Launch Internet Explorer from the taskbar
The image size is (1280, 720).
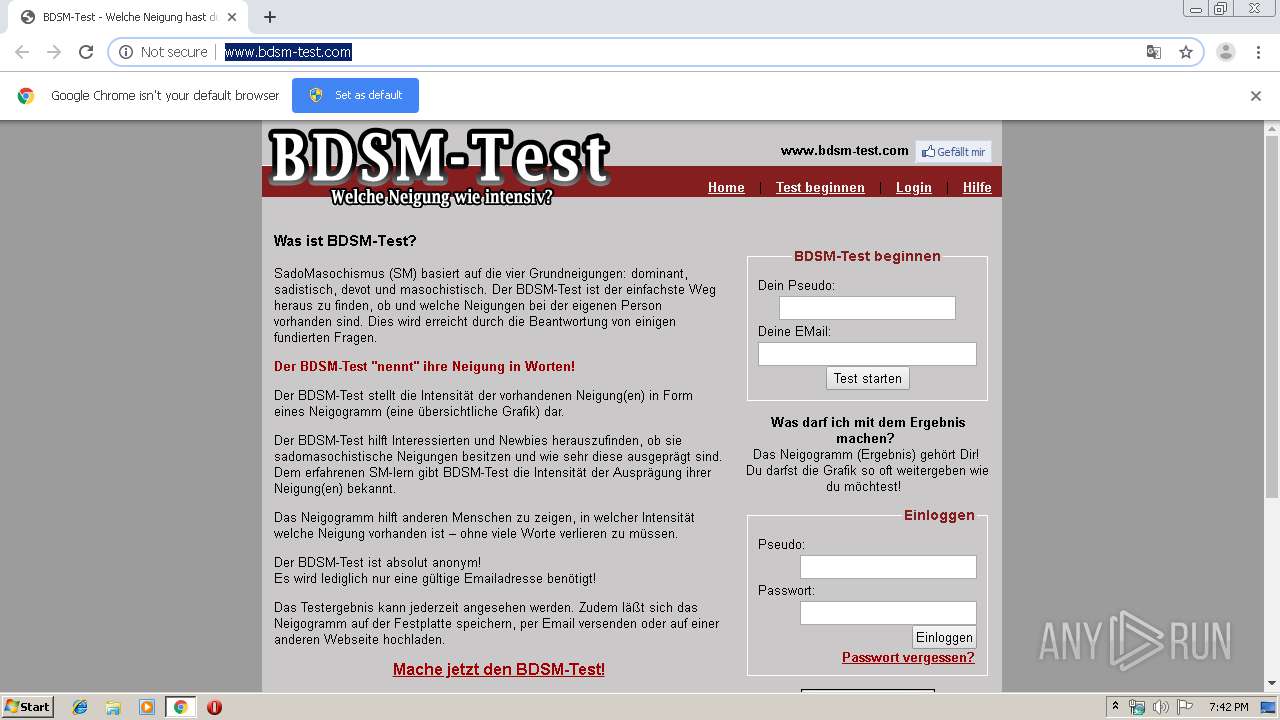pos(80,707)
